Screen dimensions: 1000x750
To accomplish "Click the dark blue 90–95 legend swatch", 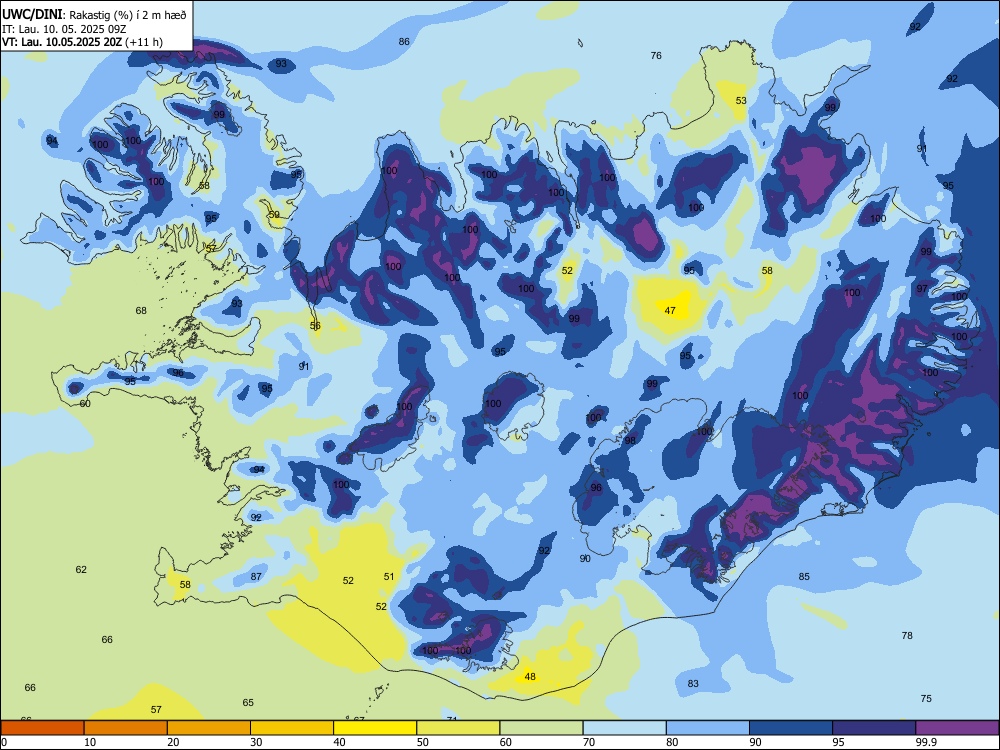I will (791, 728).
